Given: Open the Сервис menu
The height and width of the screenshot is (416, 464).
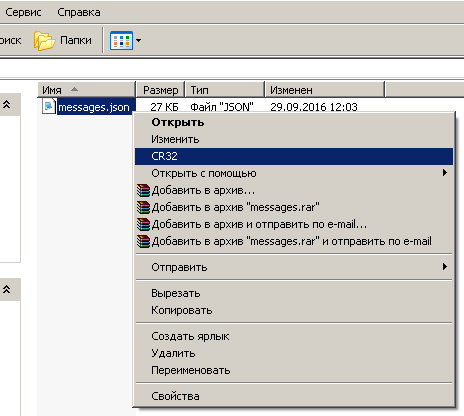Looking at the screenshot, I should (23, 12).
